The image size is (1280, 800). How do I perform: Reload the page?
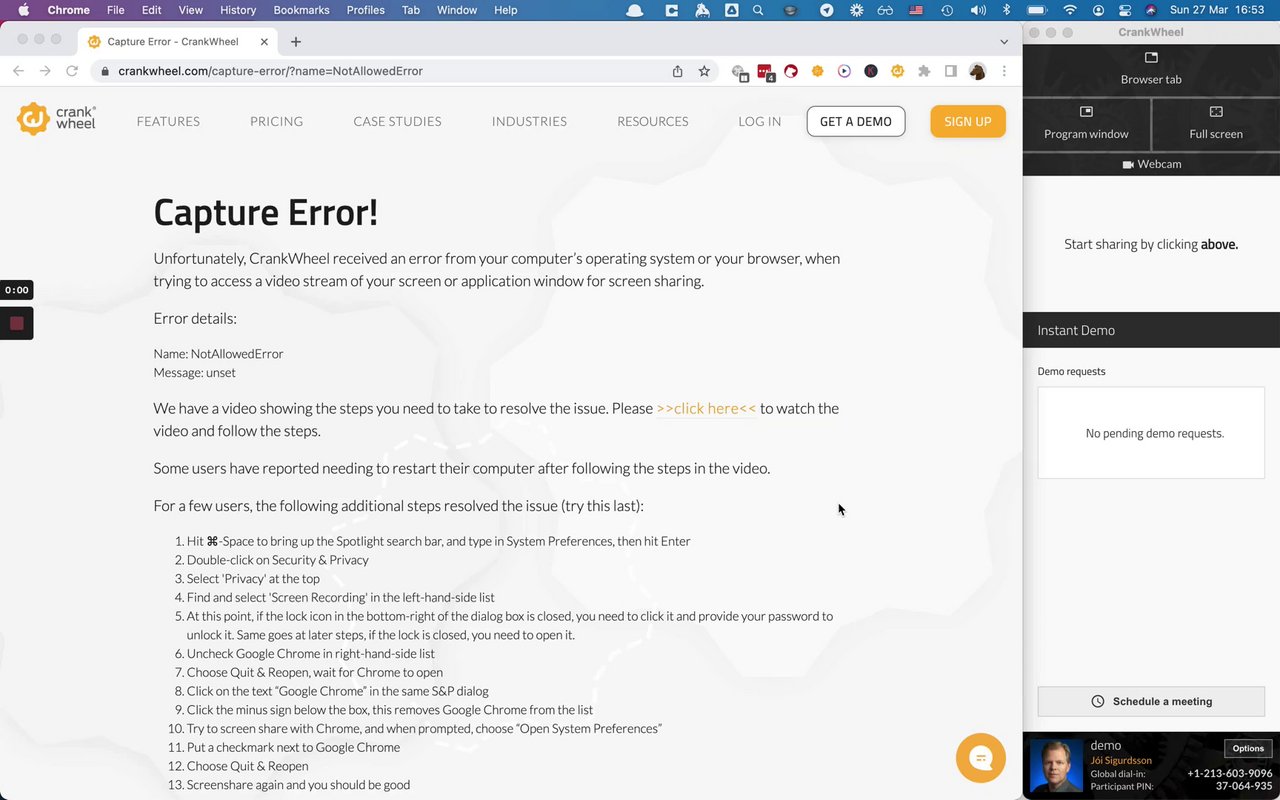[72, 71]
